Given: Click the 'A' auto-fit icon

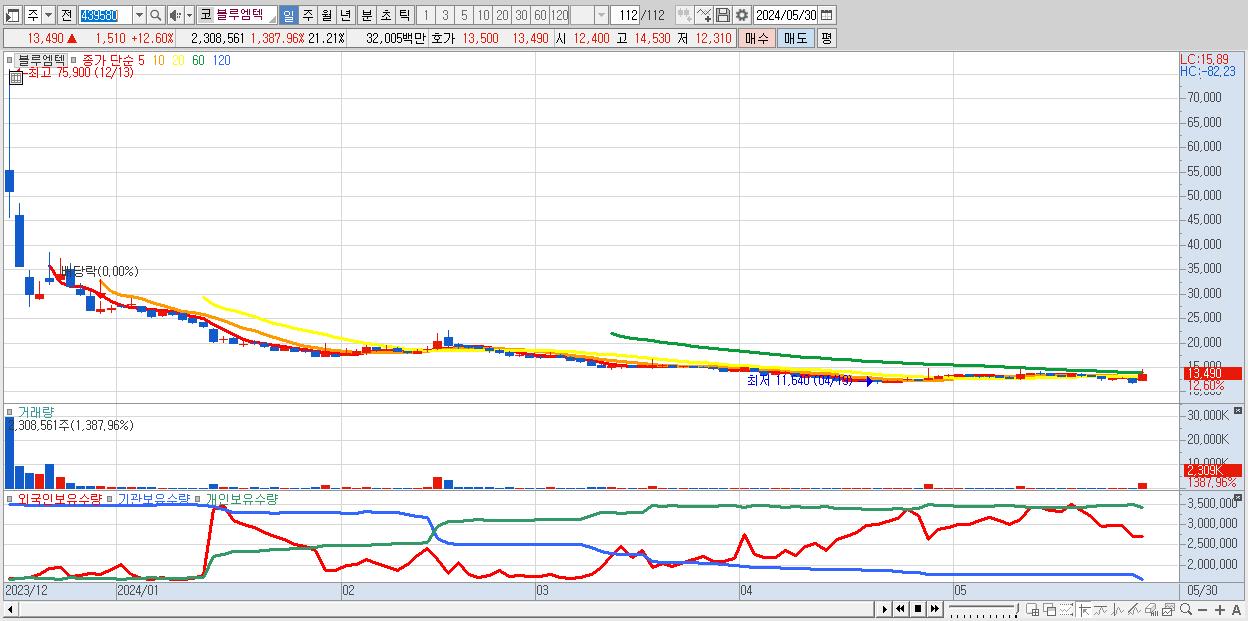Looking at the screenshot, I should [1237, 609].
